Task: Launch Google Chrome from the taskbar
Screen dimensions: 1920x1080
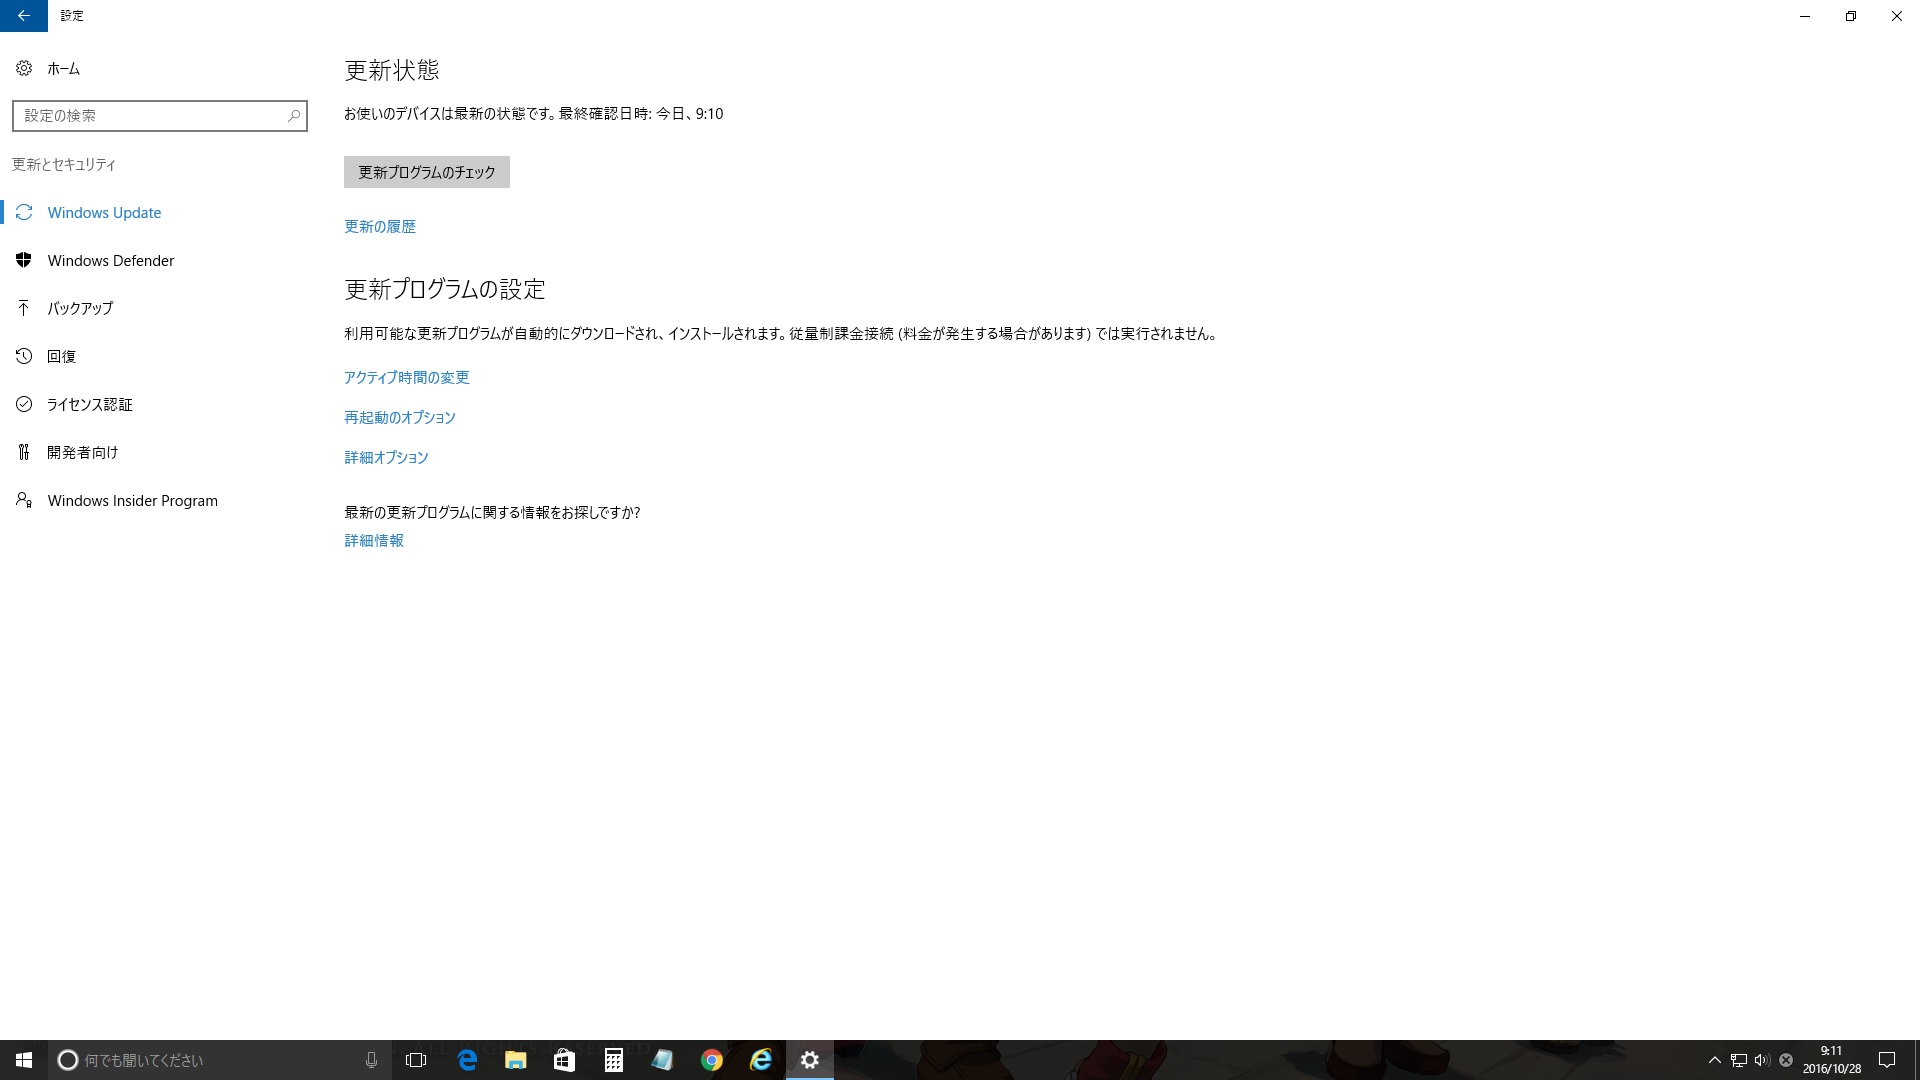Action: [x=711, y=1060]
